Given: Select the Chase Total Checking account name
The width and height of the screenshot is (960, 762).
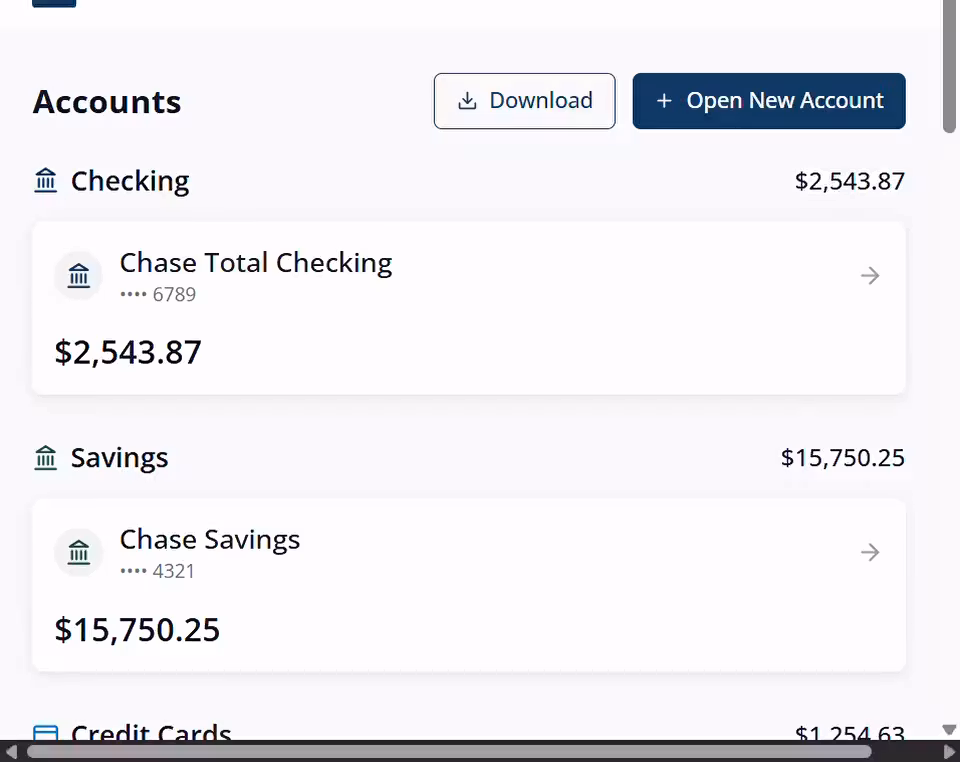Looking at the screenshot, I should point(256,263).
